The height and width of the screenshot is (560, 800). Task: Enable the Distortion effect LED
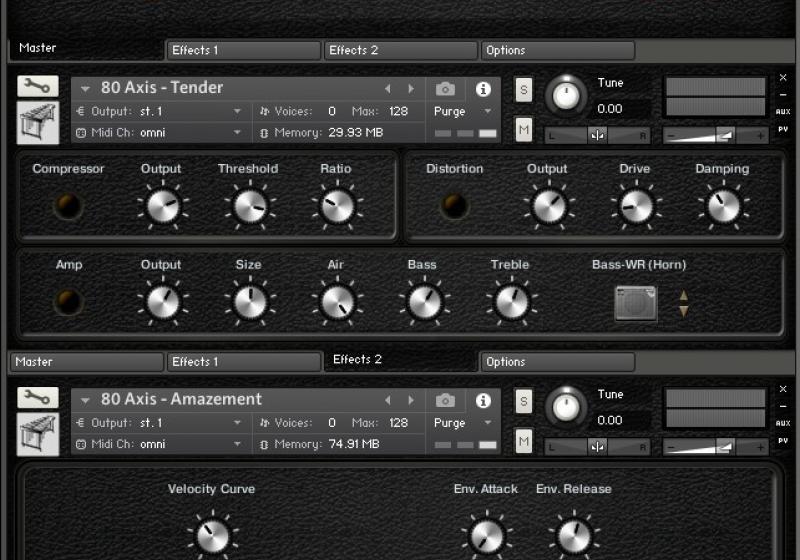click(x=455, y=206)
